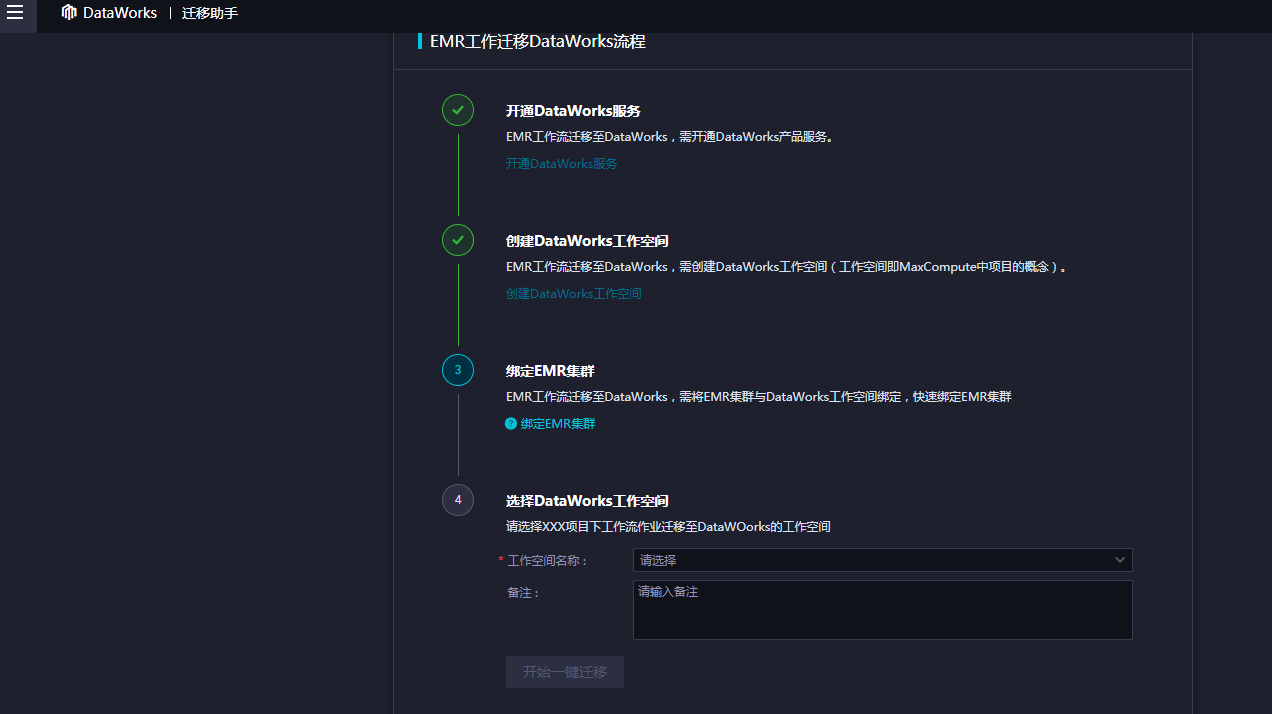Click the description mentioning MaxCompute中项目的概念
The image size is (1272, 714).
tap(786, 267)
